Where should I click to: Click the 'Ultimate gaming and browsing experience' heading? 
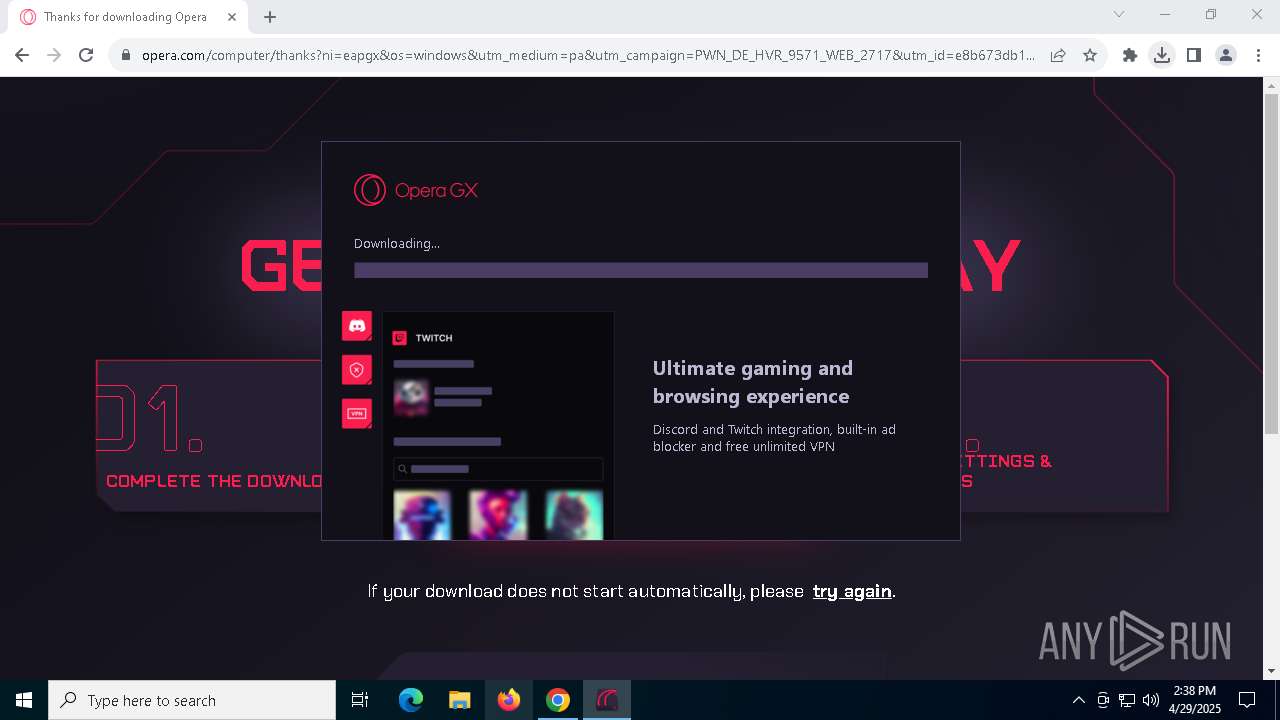point(753,382)
